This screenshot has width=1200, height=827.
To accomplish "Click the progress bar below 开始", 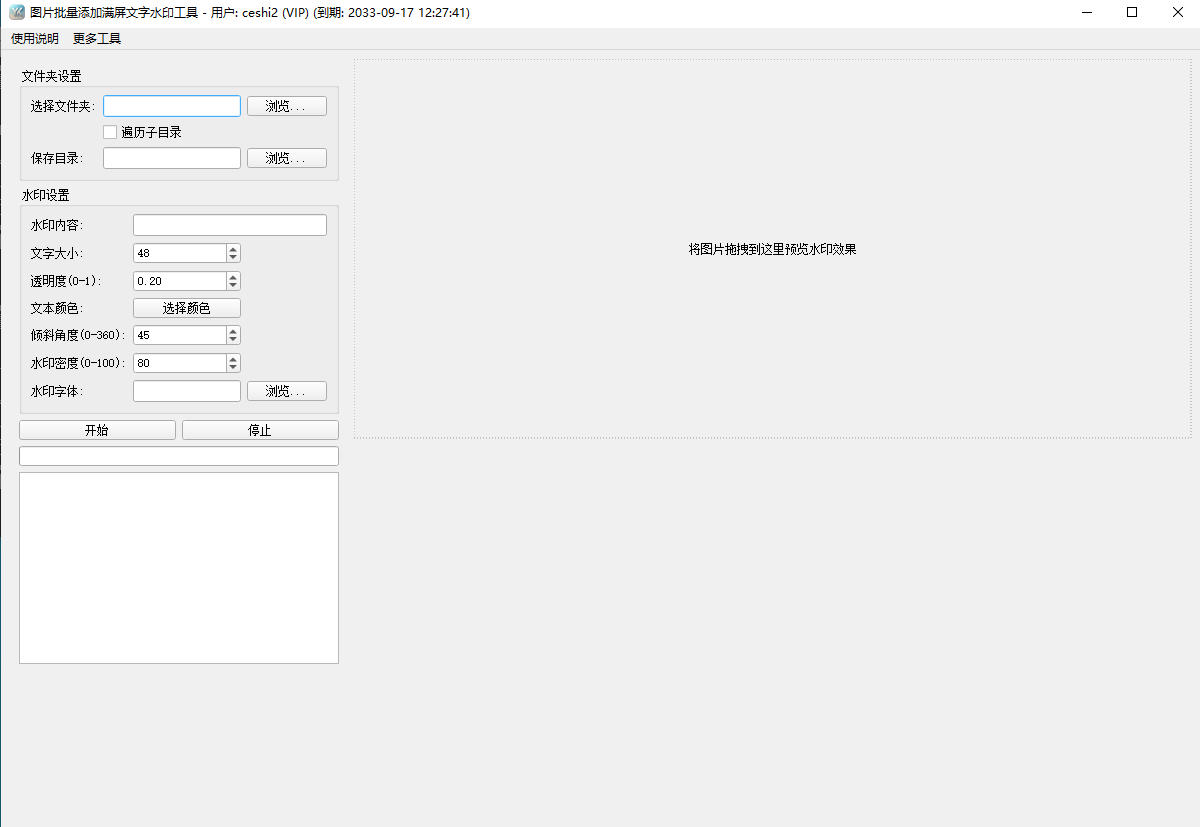I will tap(179, 456).
